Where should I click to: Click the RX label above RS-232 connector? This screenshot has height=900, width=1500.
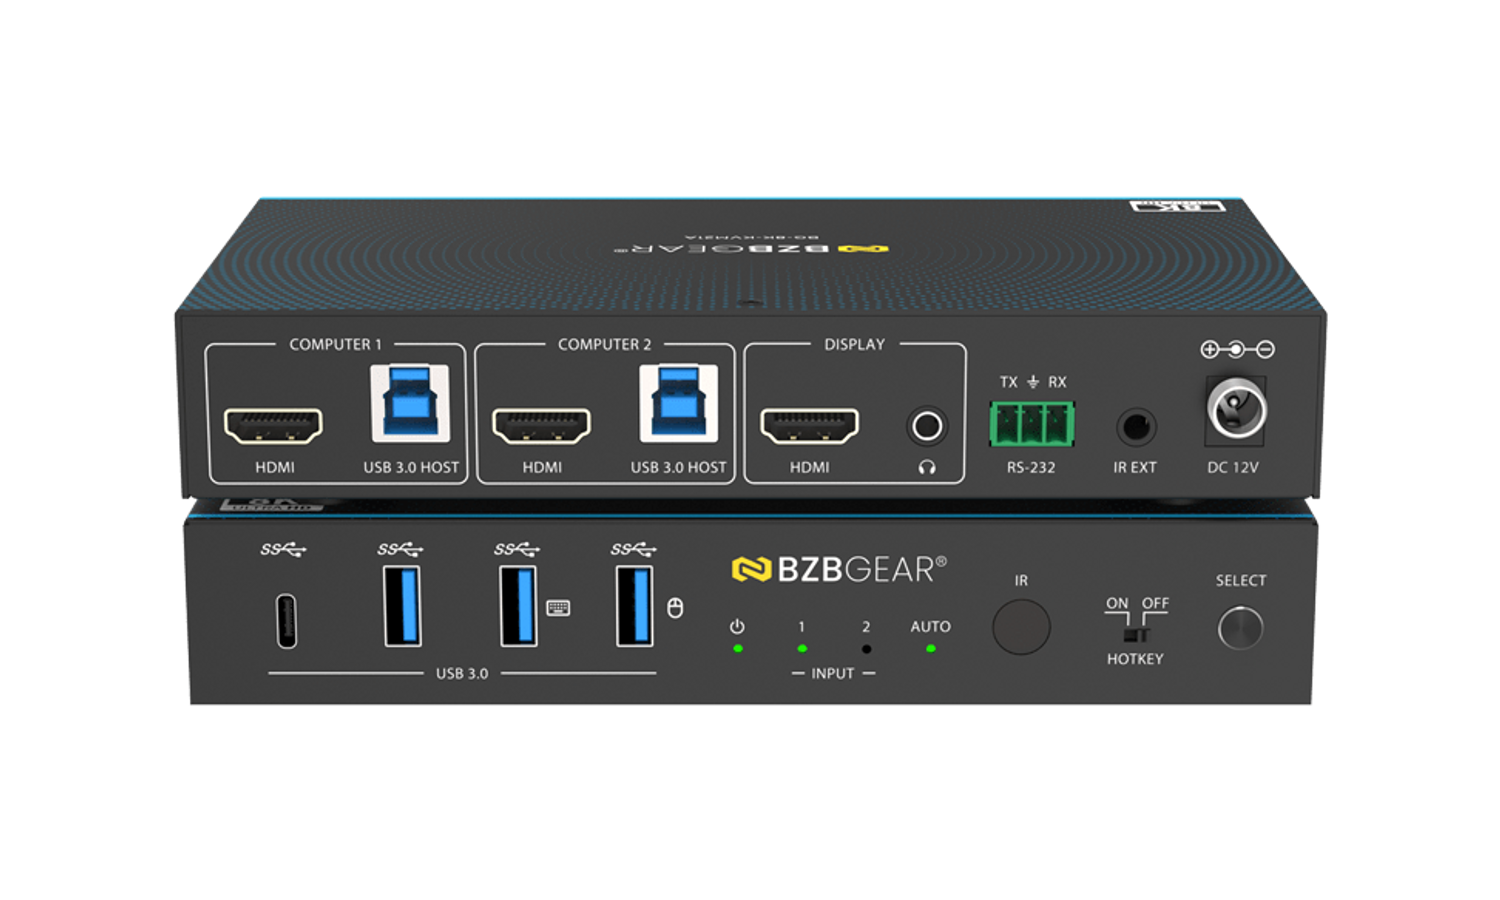point(1057,382)
